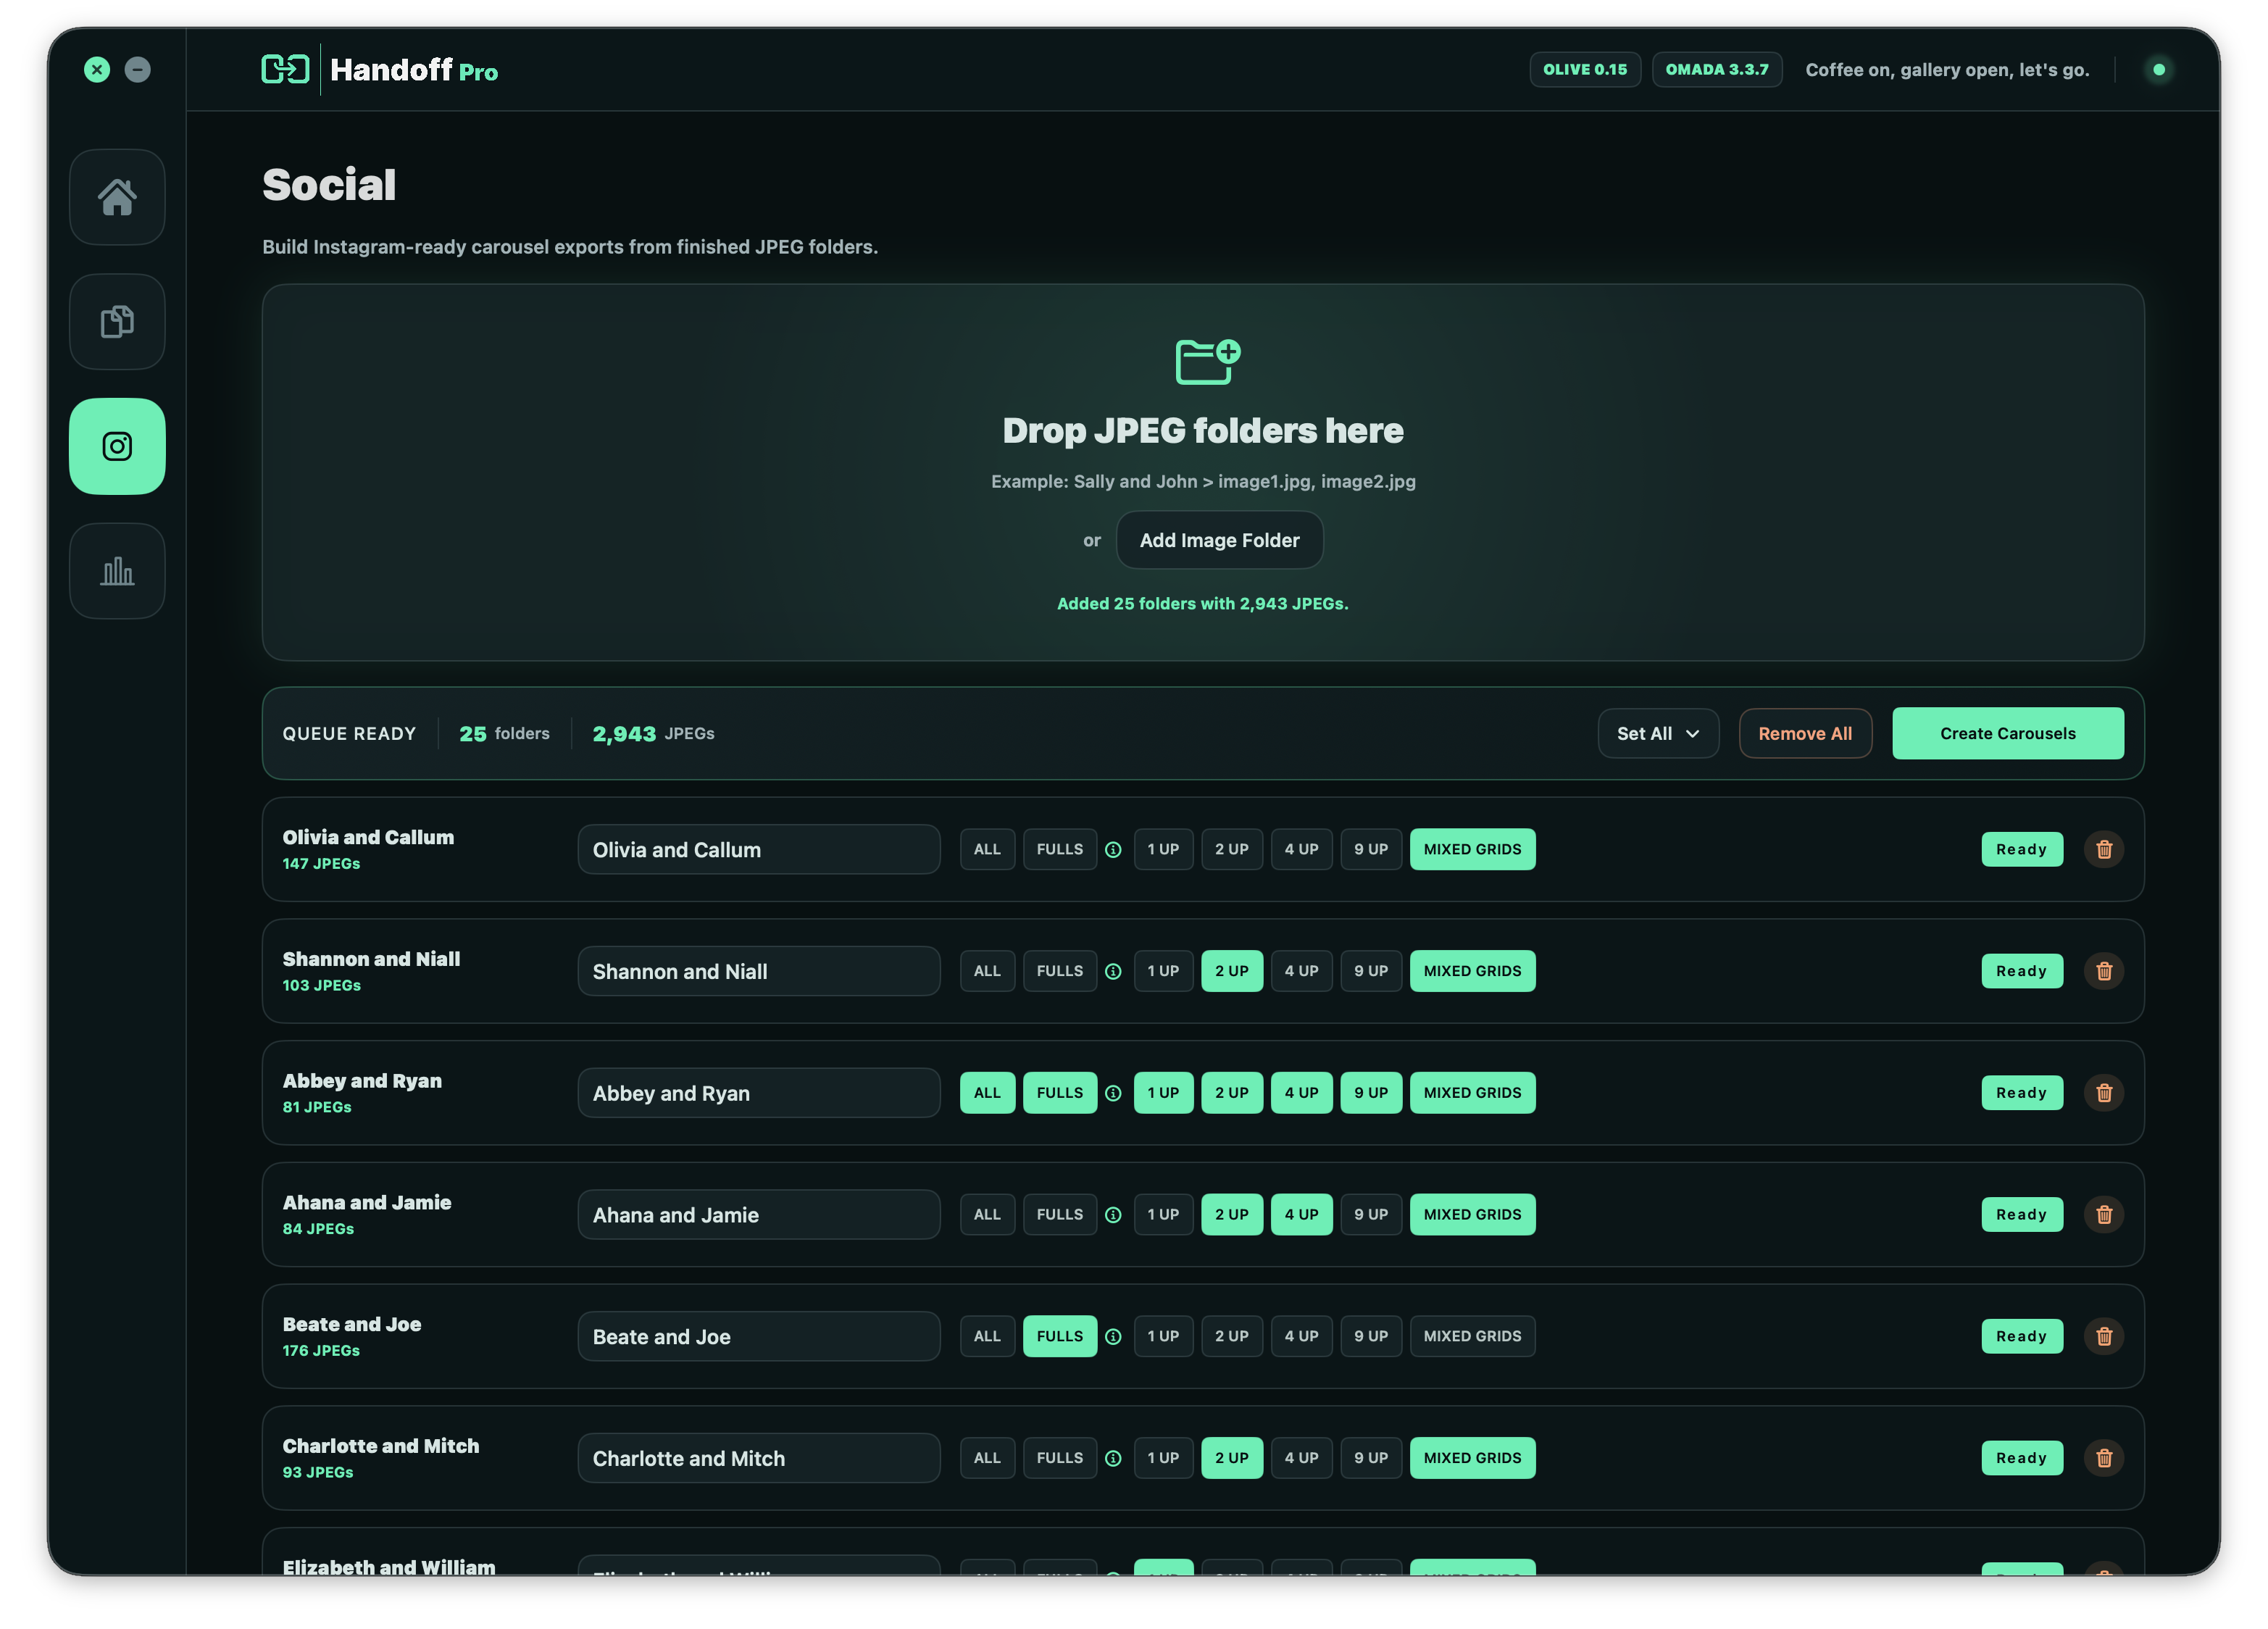Show Fulls info for Beate and Joe
Viewport: 2268px width, 1629px height.
(x=1113, y=1337)
